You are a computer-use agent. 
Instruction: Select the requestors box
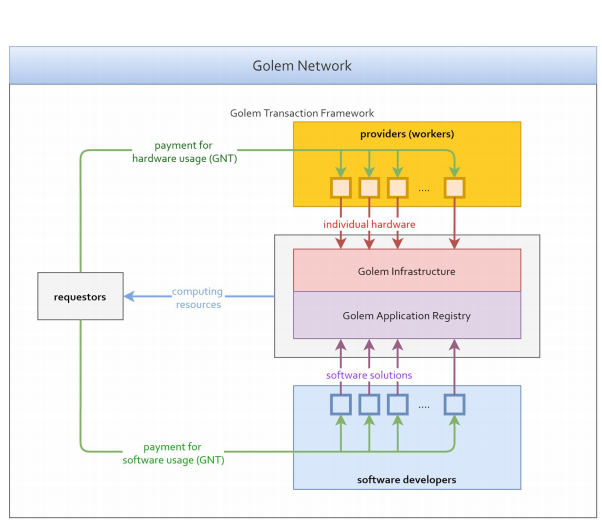pos(80,296)
